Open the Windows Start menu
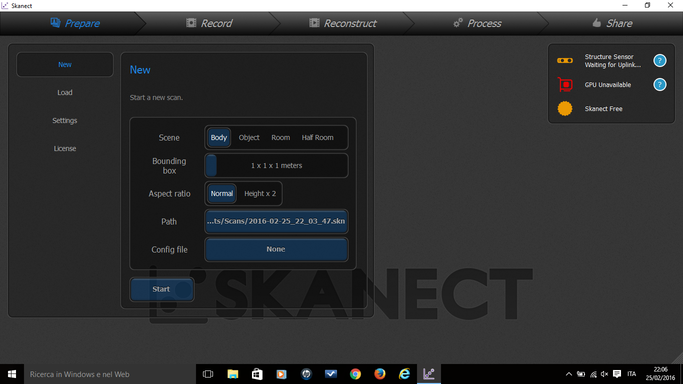Viewport: 683px width, 384px height. [x=12, y=374]
